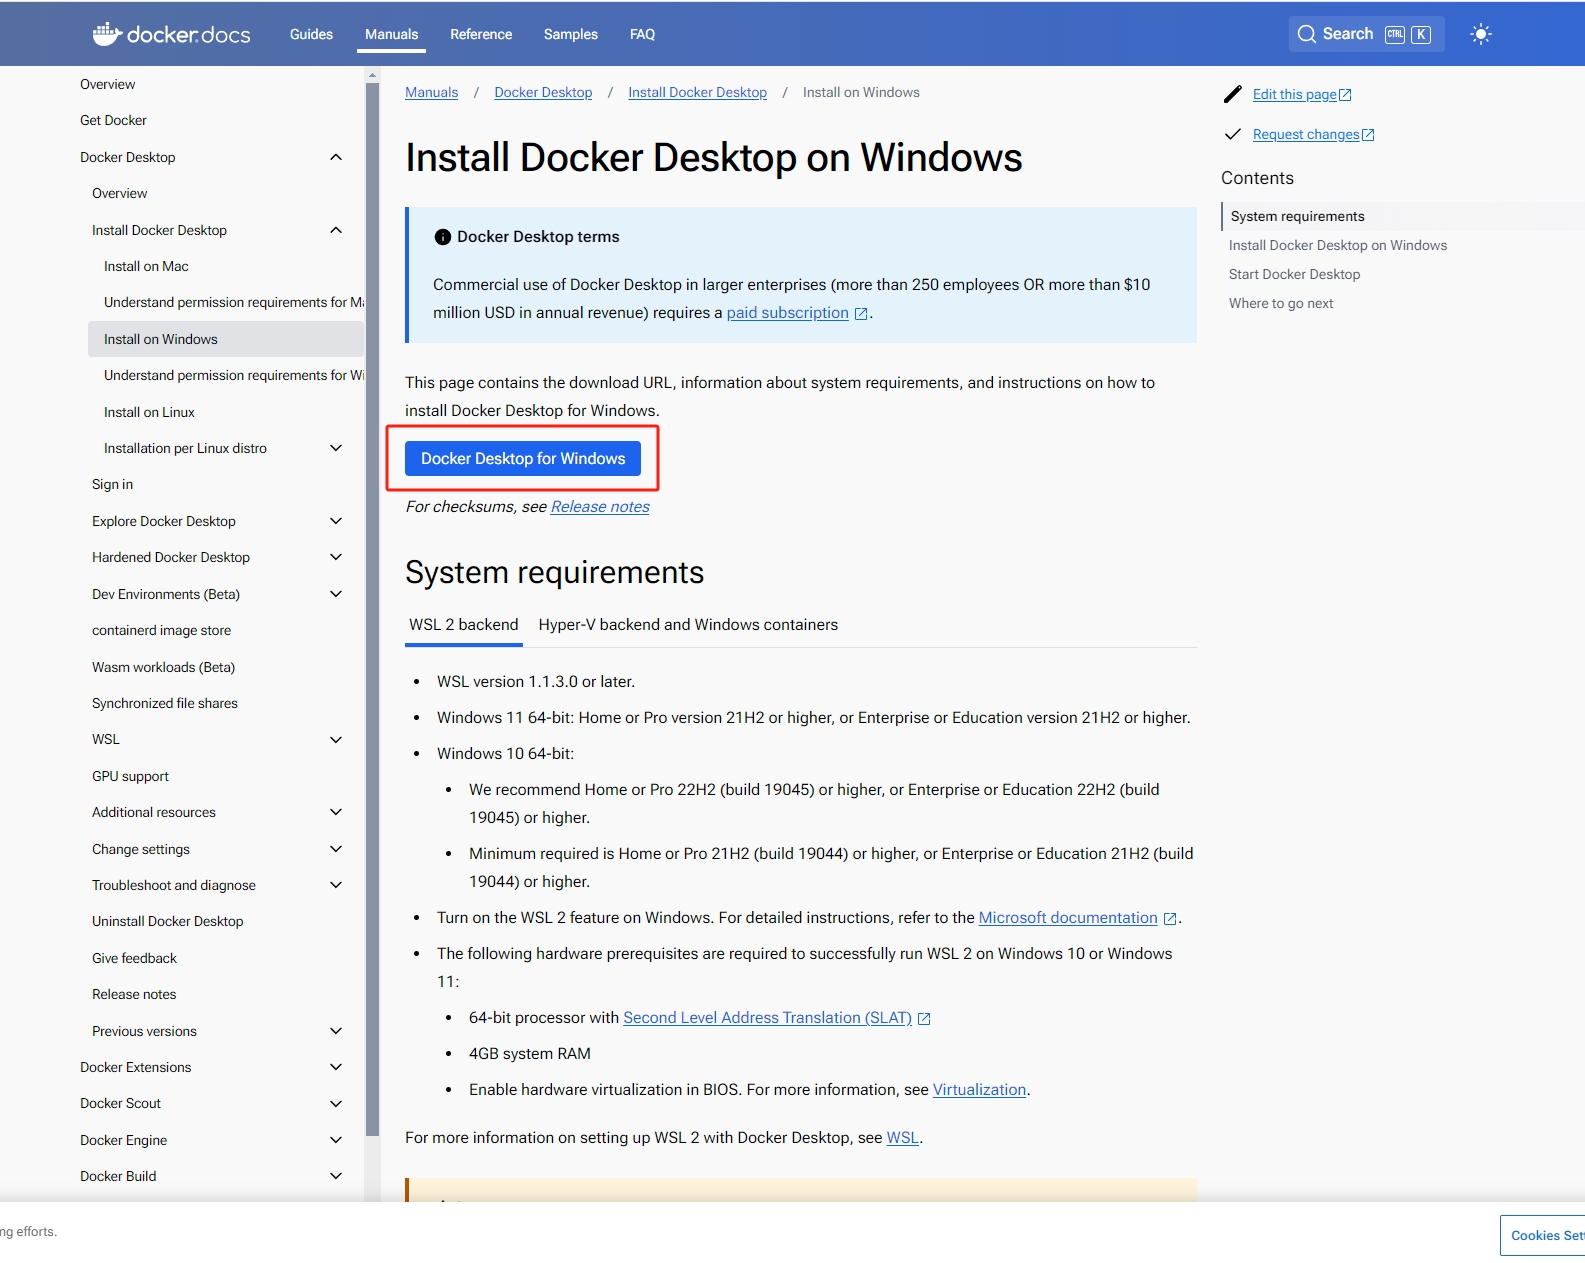Image resolution: width=1585 pixels, height=1263 pixels.
Task: Expand Explore Docker Desktop section
Action: (x=336, y=521)
